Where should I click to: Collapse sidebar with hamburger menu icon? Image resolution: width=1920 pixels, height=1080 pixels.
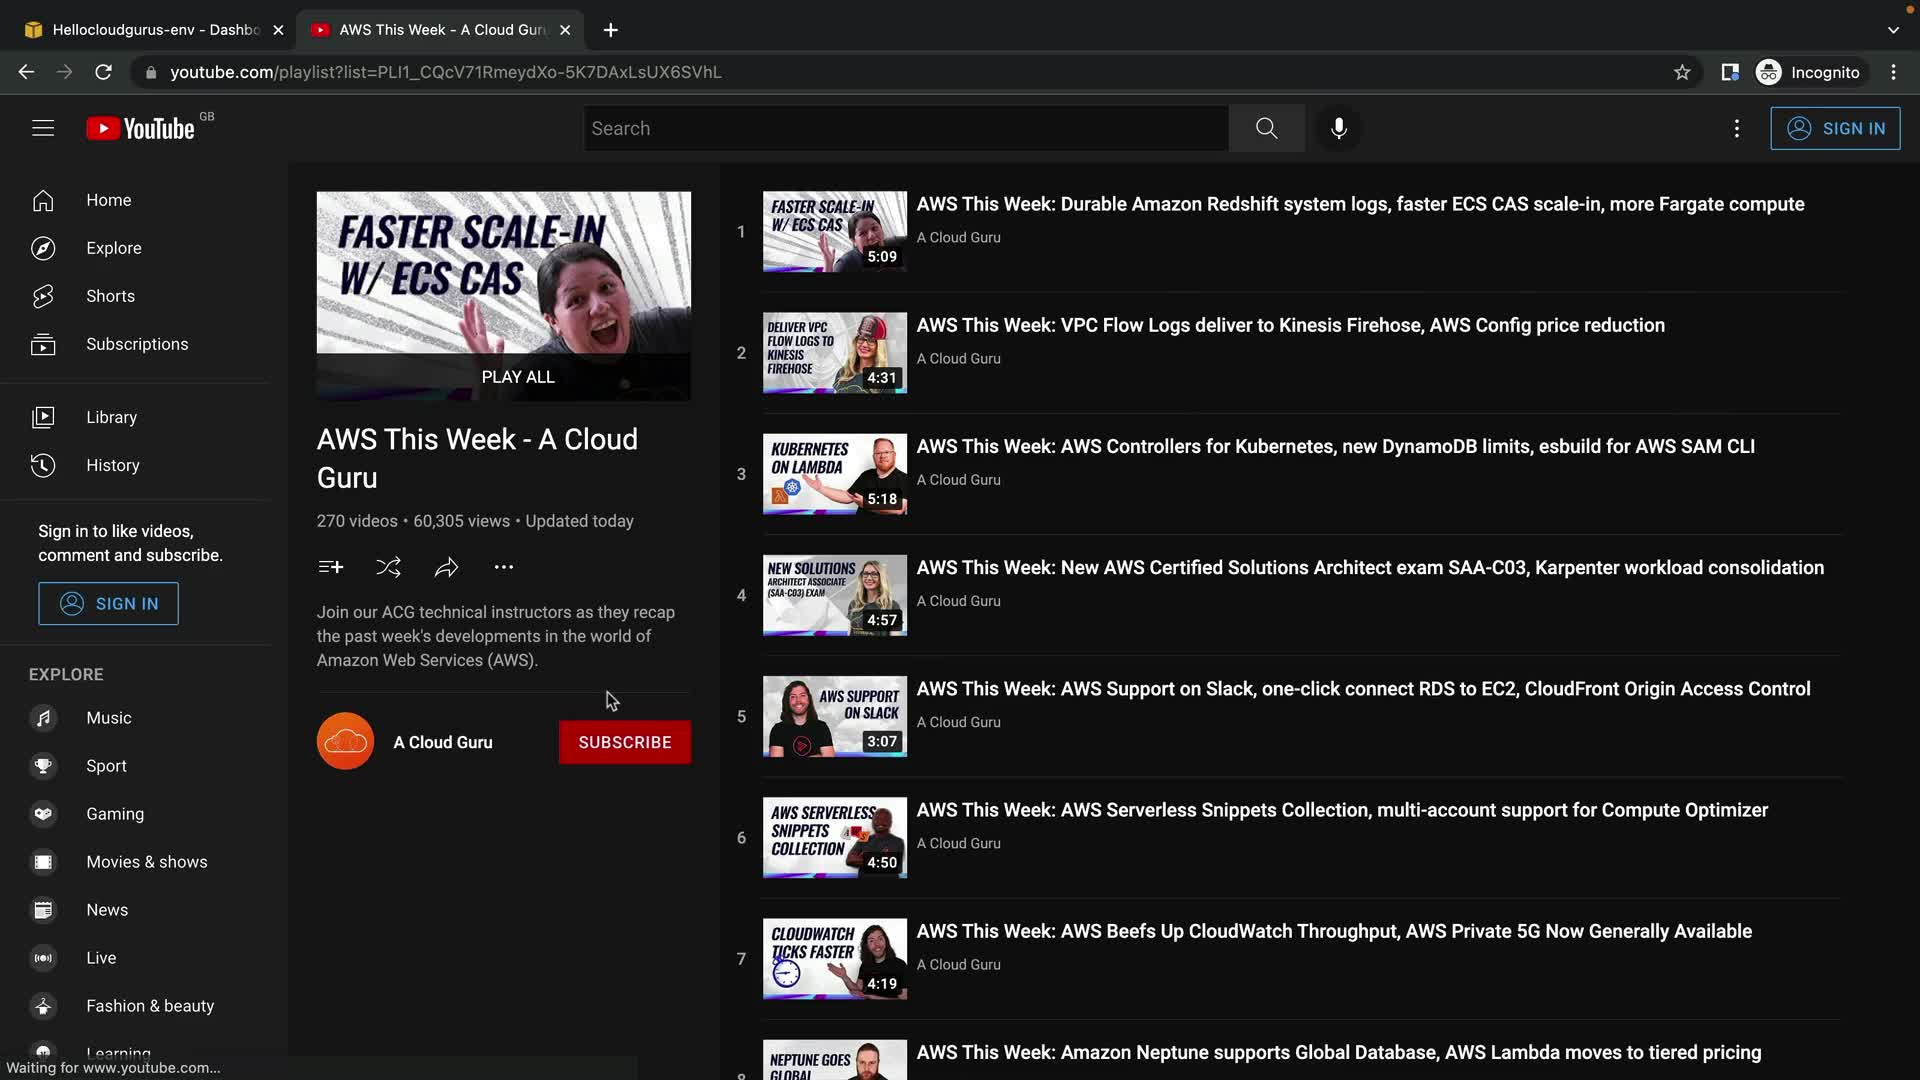(43, 128)
